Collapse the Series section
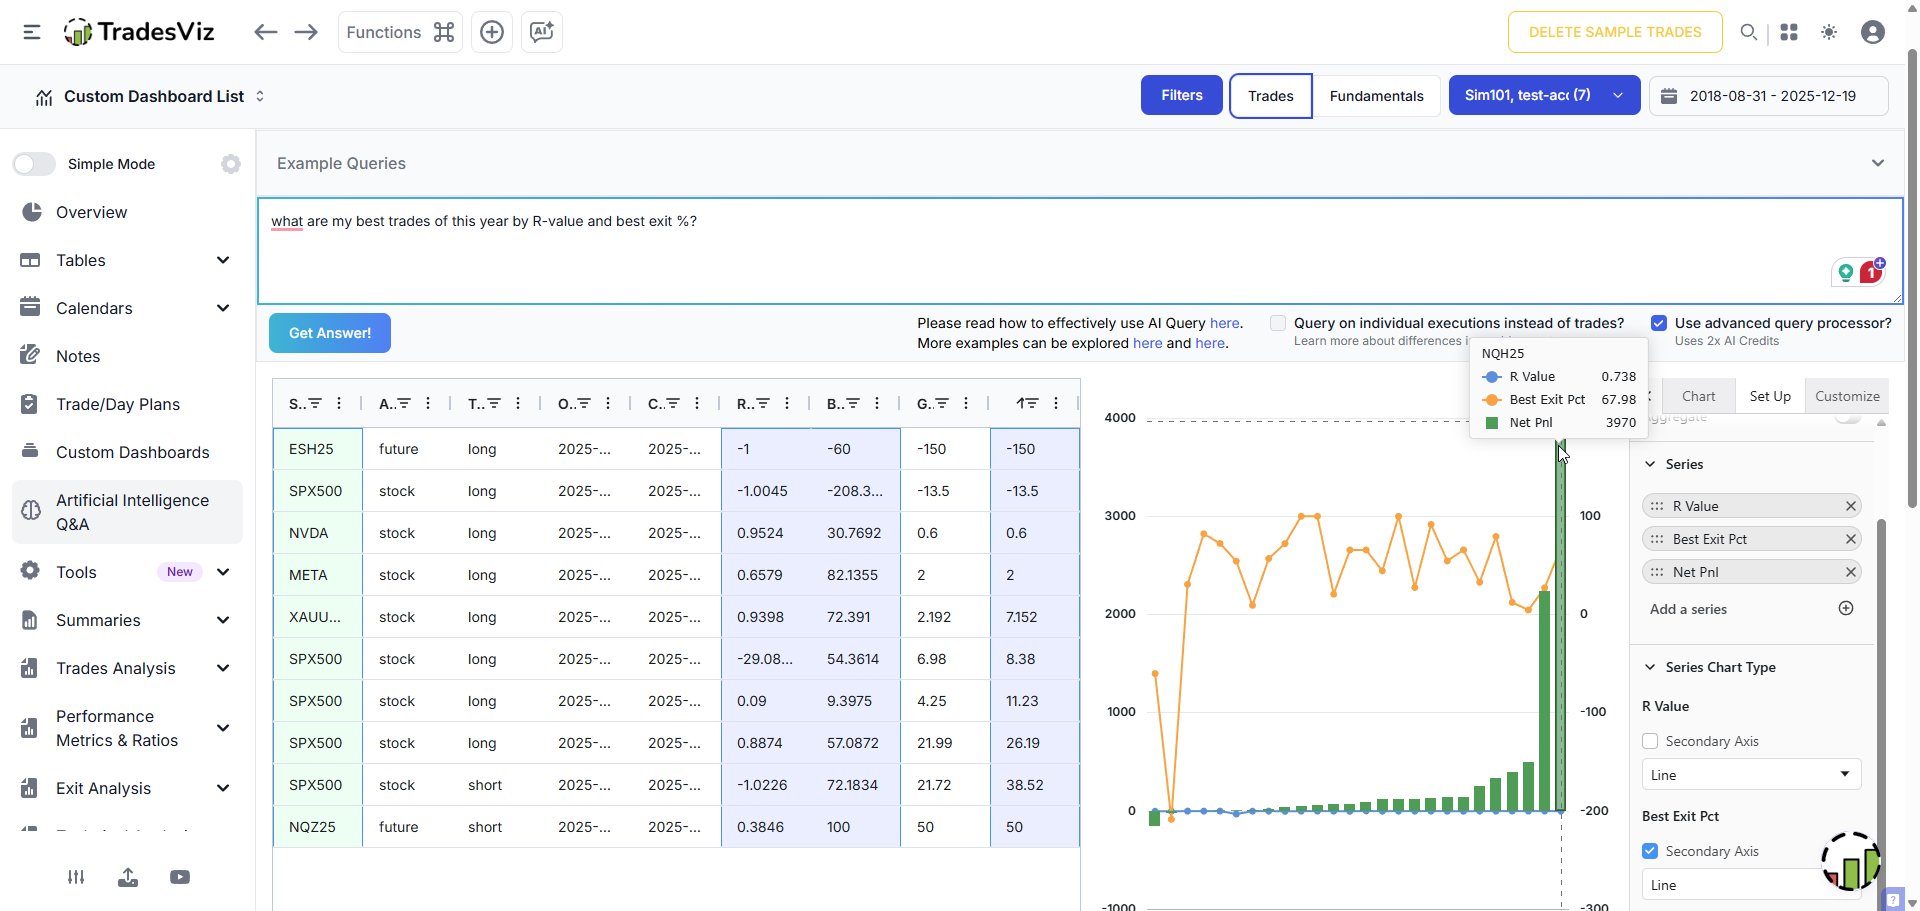The width and height of the screenshot is (1920, 911). tap(1650, 464)
